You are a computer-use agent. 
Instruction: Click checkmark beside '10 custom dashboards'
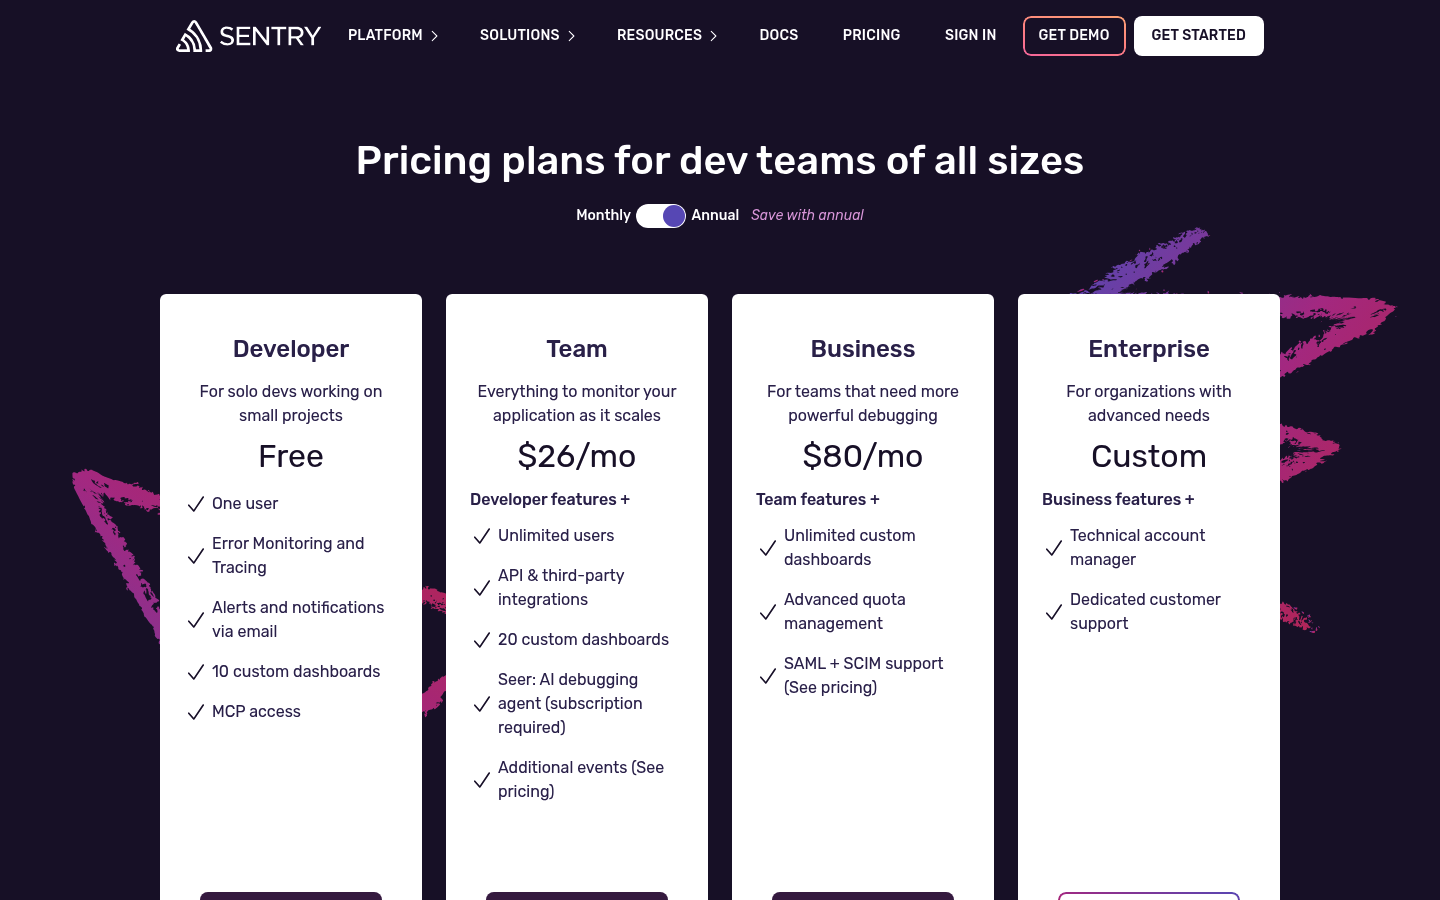(x=196, y=672)
